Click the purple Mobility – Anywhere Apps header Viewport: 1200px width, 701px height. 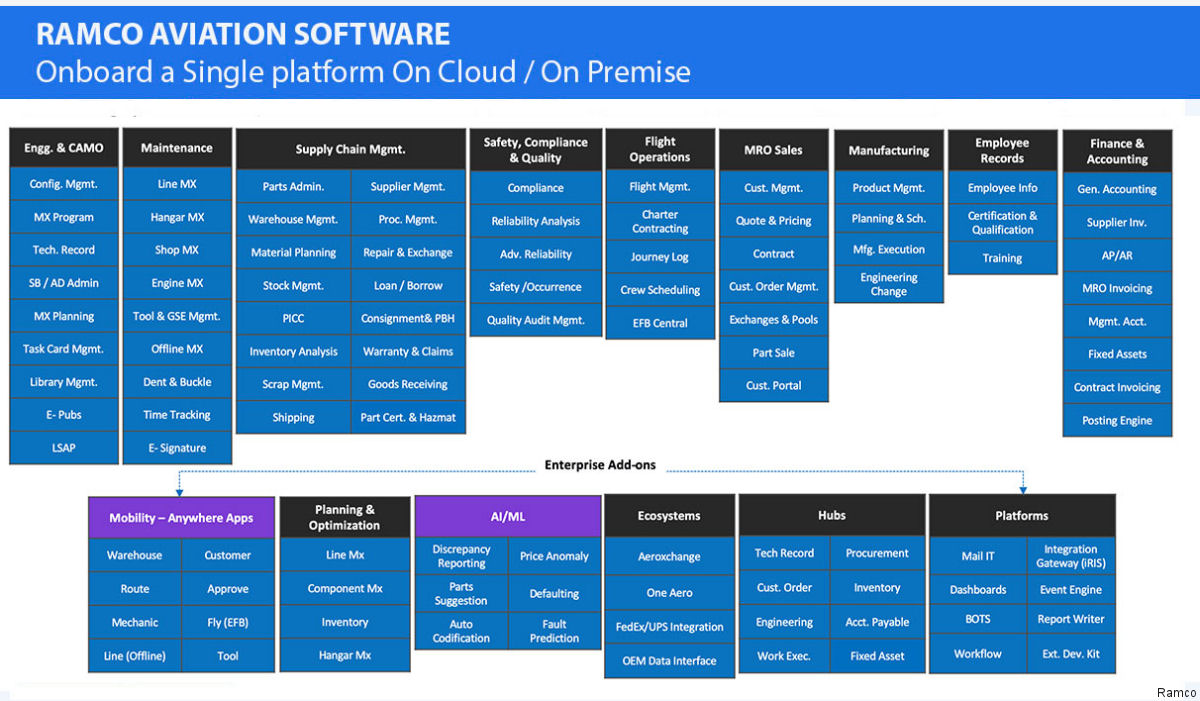pos(181,518)
